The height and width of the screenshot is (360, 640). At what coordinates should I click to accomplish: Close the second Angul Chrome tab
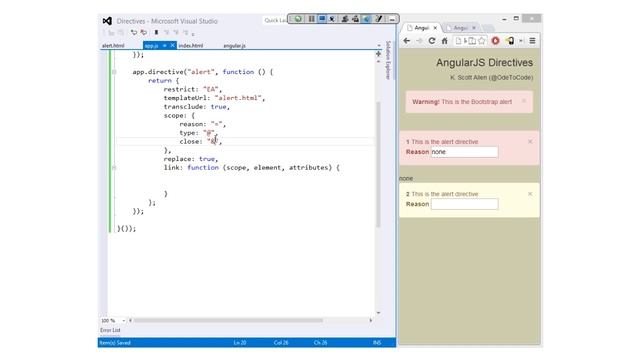[474, 28]
